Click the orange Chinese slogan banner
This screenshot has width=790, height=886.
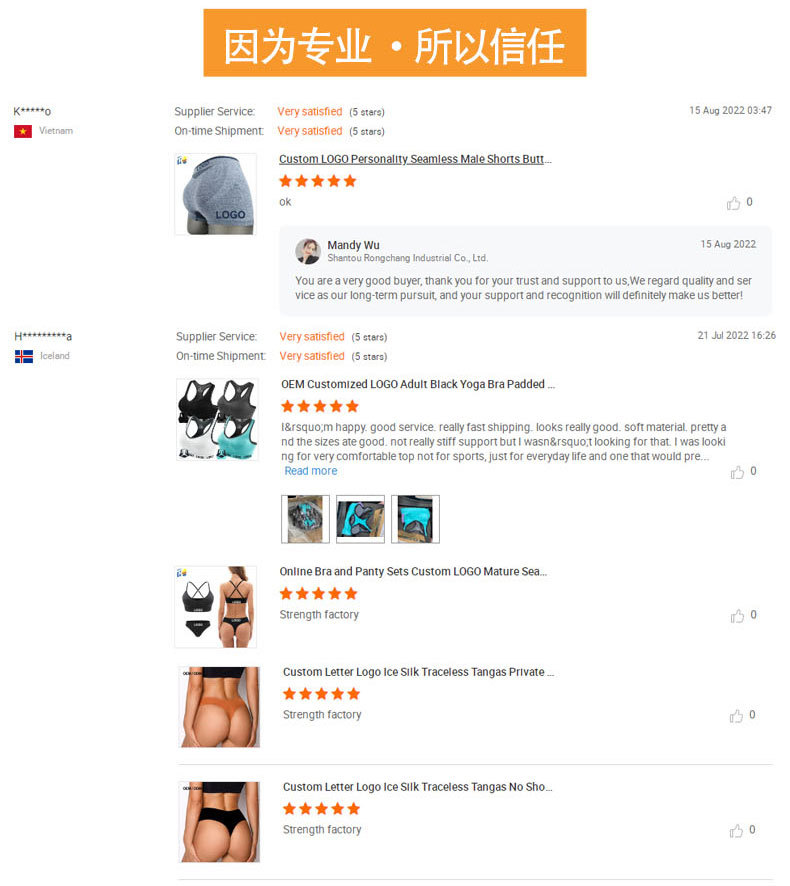[x=395, y=43]
